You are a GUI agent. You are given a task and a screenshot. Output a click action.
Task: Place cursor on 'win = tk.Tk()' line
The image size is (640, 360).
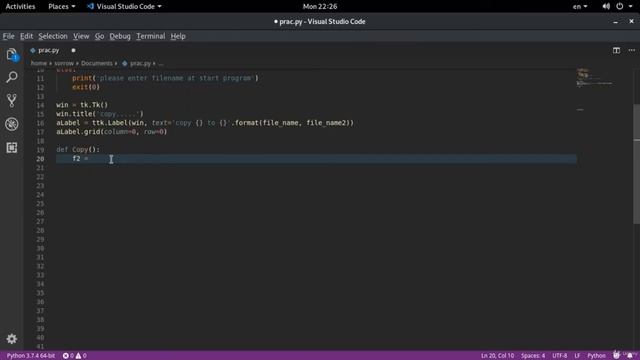tap(82, 105)
